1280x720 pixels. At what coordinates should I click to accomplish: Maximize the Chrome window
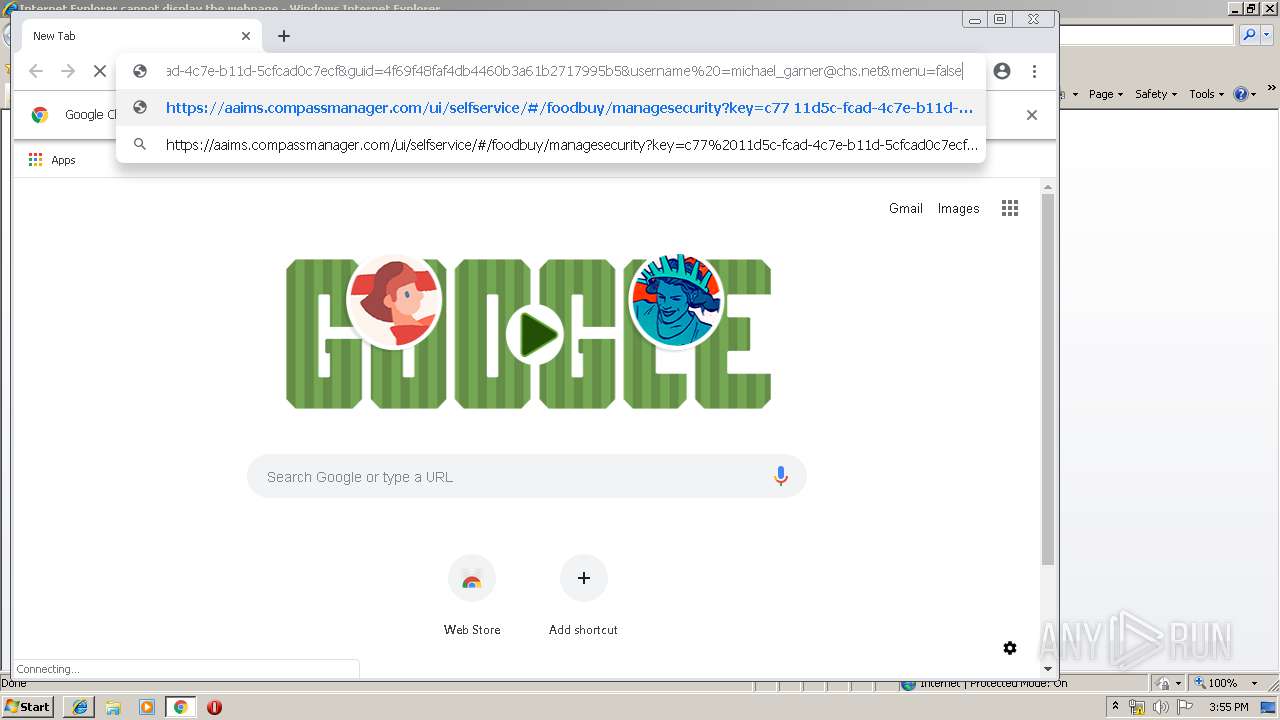click(x=999, y=19)
